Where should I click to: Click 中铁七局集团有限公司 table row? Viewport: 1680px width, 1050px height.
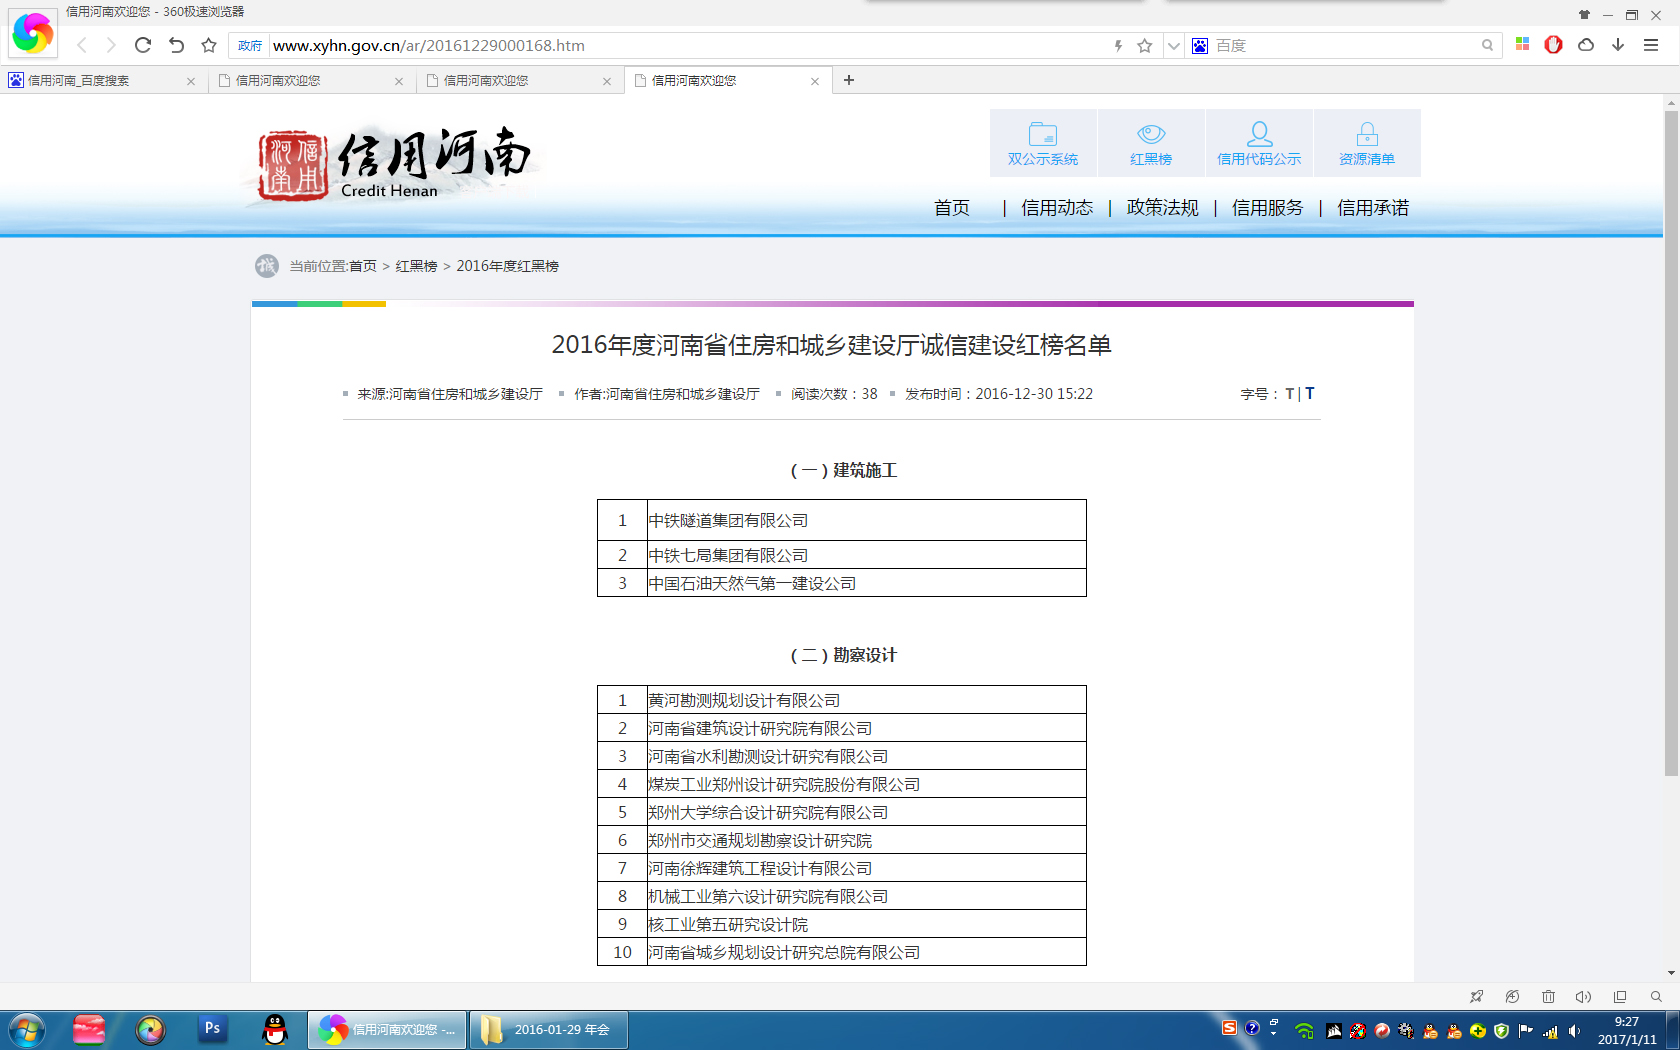coord(842,555)
